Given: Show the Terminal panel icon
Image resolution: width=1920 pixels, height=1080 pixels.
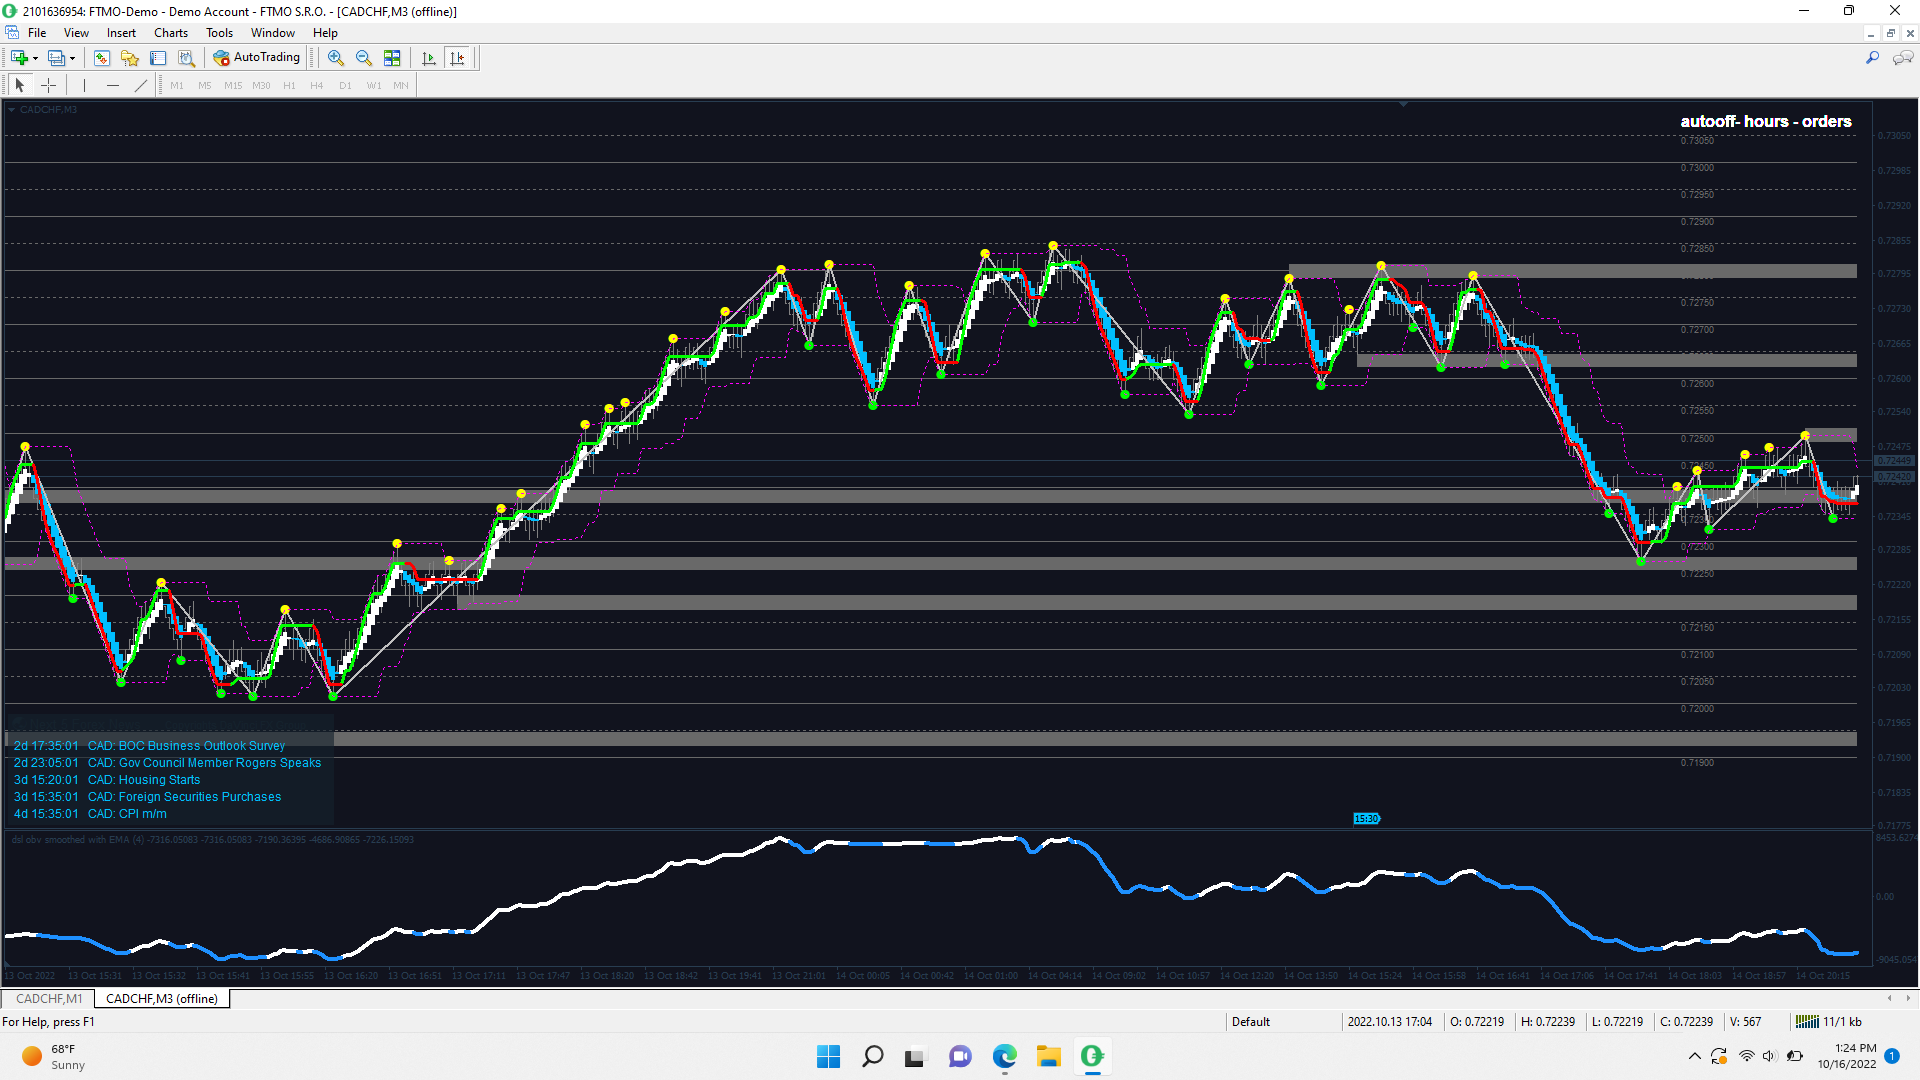Looking at the screenshot, I should click(x=158, y=58).
